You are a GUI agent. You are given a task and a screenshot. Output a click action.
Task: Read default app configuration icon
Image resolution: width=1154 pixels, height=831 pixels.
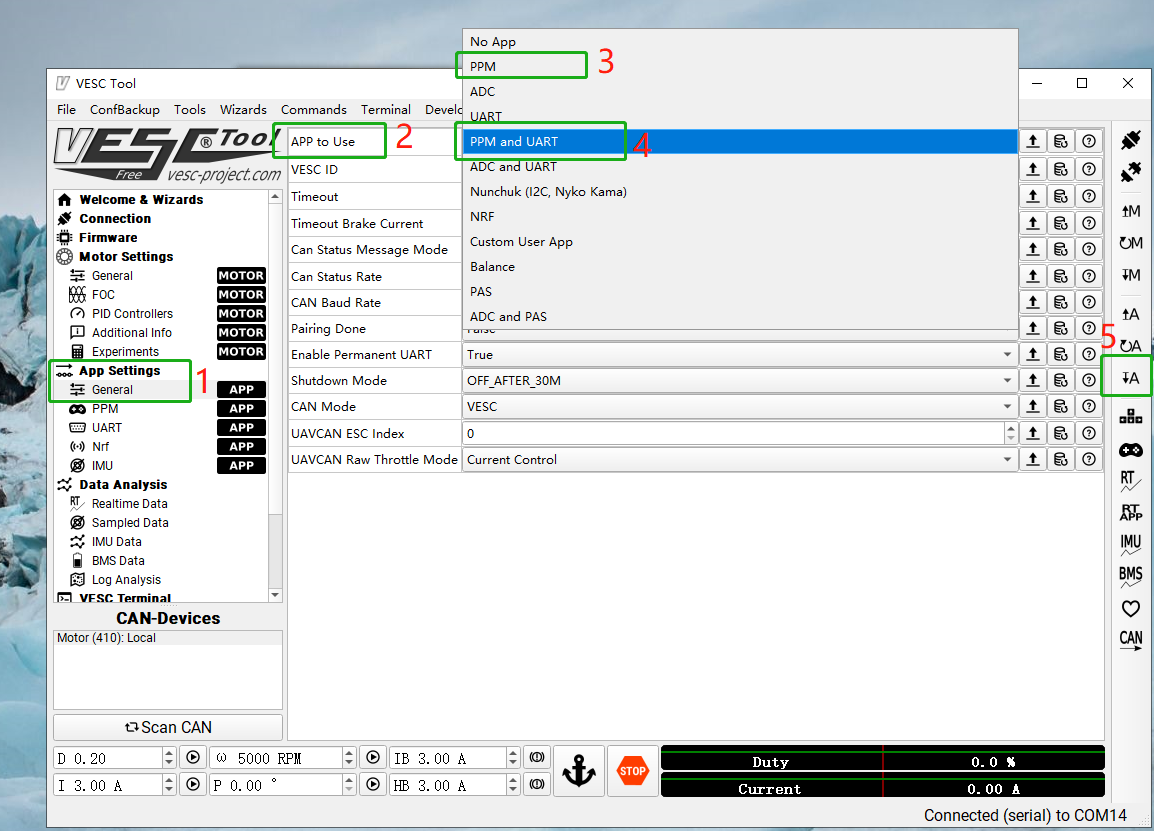tap(1130, 346)
